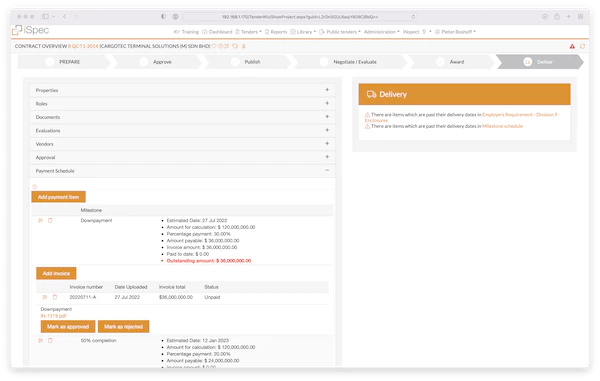Click the orange refresh icon beside warning
Screen dimensions: 600x381
pos(582,46)
